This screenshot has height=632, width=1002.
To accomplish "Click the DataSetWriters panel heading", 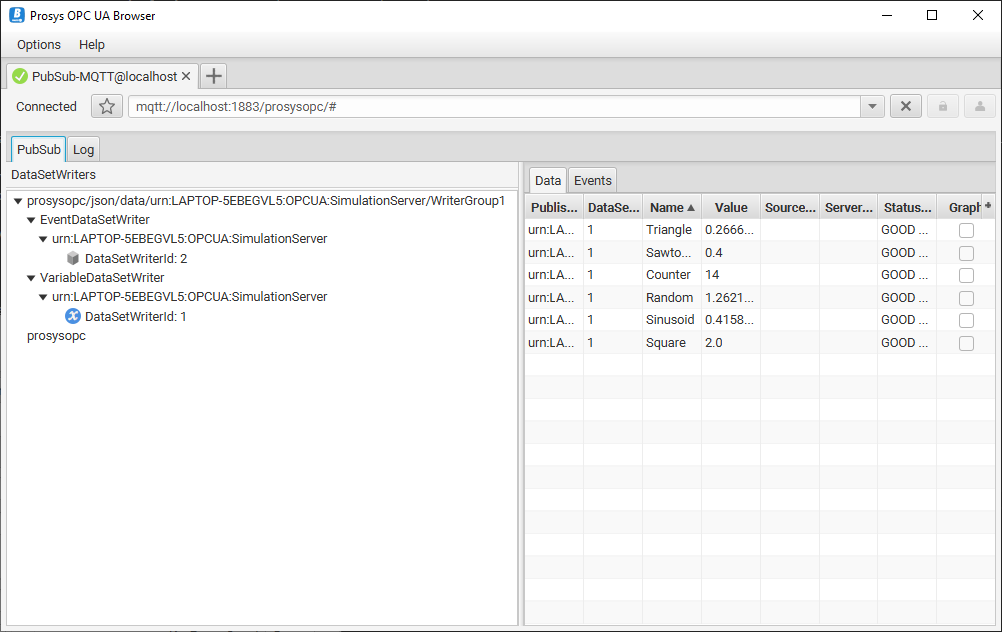I will (54, 174).
